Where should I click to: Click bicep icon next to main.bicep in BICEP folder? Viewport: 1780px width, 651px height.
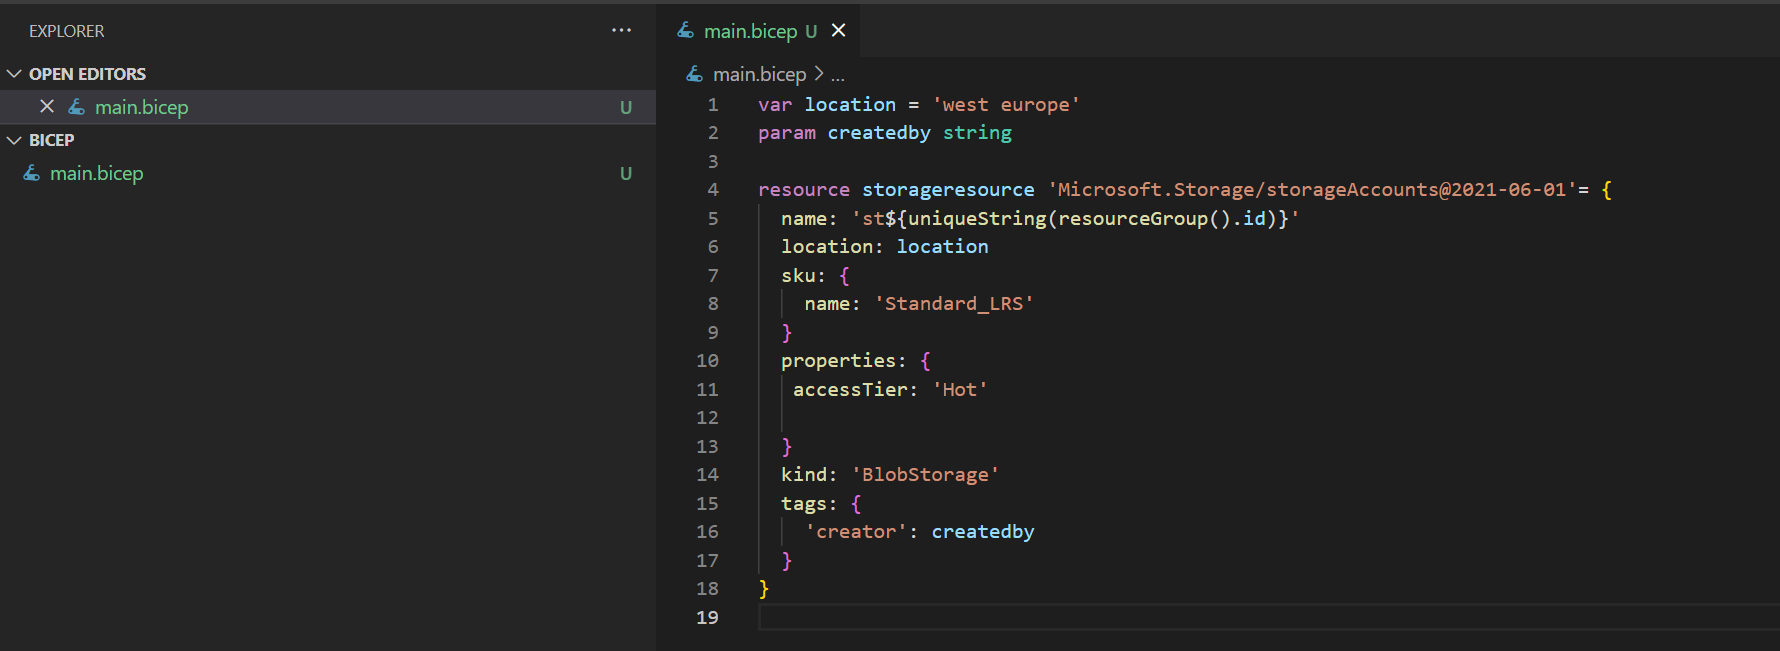[32, 173]
